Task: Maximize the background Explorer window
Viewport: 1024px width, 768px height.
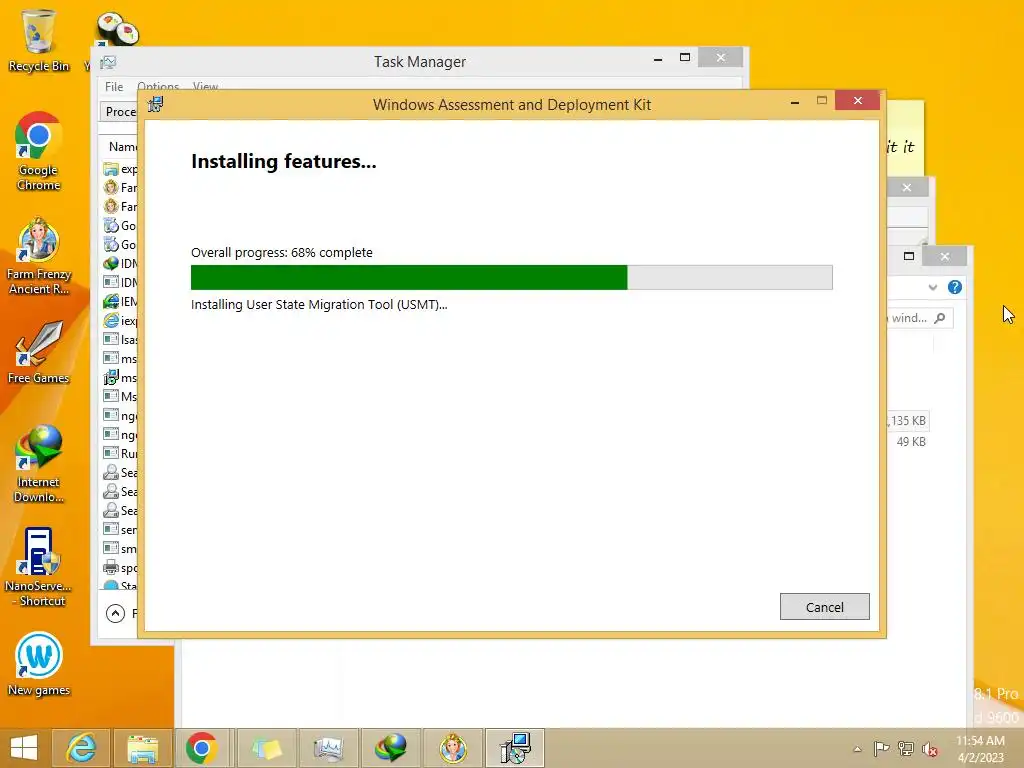Action: (x=908, y=256)
